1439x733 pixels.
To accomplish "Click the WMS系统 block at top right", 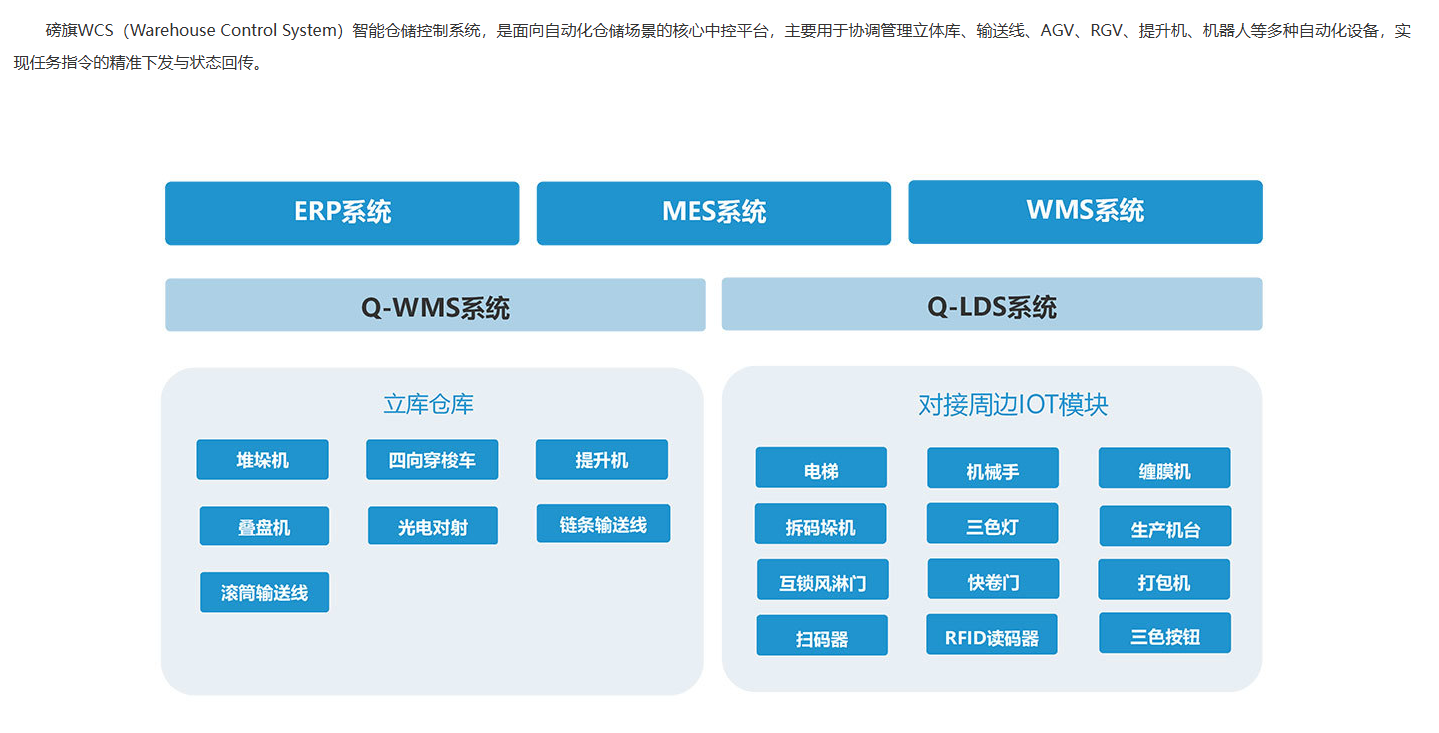I will pos(1085,211).
